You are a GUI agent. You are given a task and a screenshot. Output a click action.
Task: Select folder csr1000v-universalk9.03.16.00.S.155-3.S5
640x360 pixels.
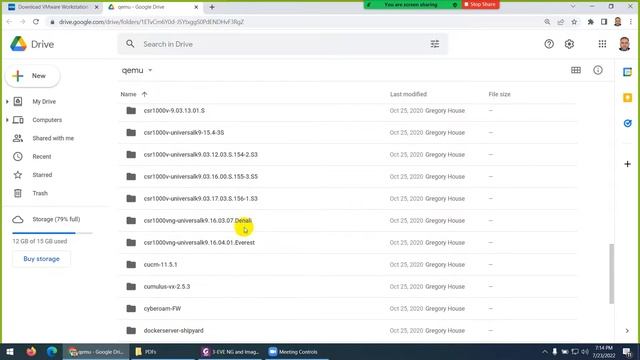click(x=349, y=177)
